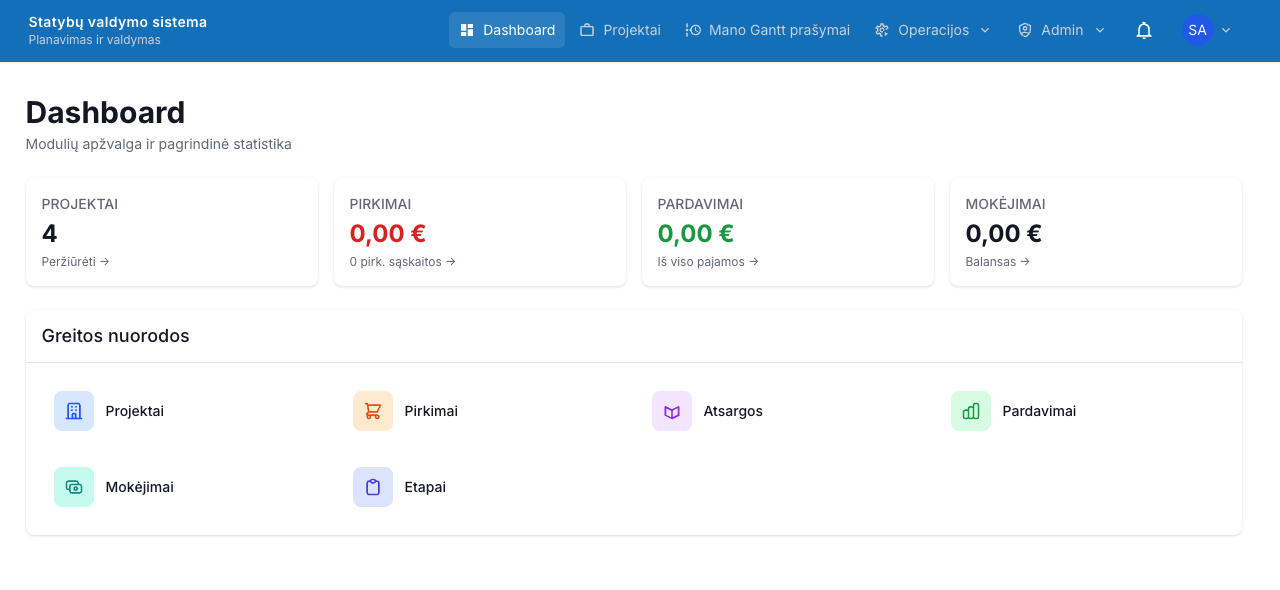Click the teal money Mokėjimai icon
Image resolution: width=1280 pixels, height=590 pixels.
point(74,487)
